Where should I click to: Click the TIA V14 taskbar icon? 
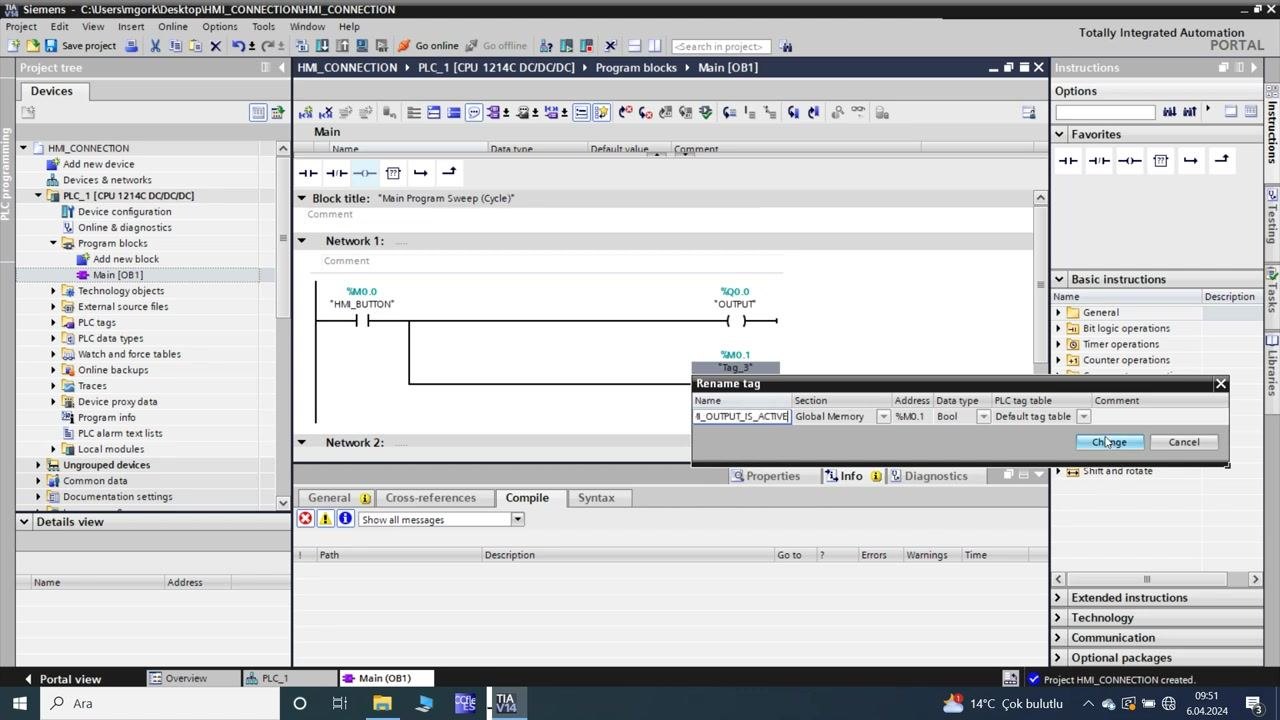(506, 703)
